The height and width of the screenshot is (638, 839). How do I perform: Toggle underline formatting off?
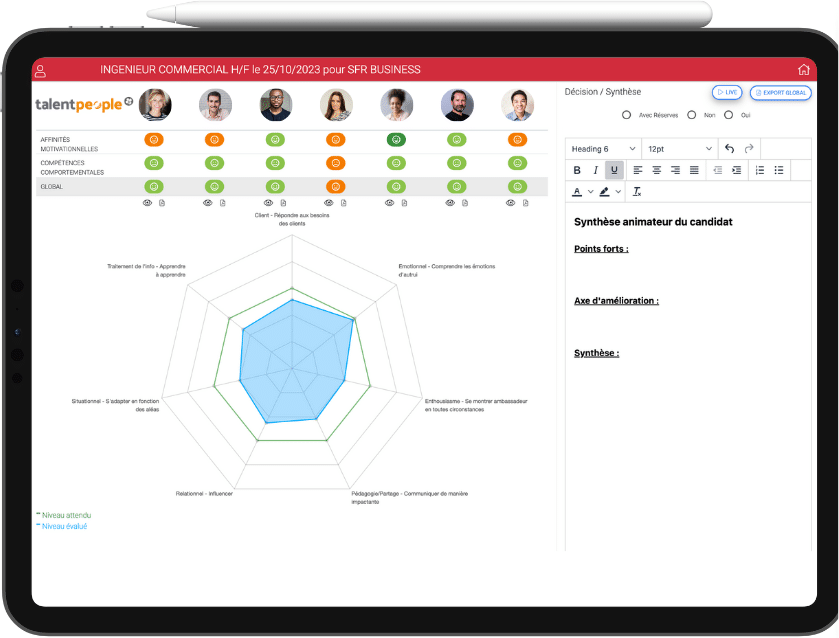click(x=614, y=170)
